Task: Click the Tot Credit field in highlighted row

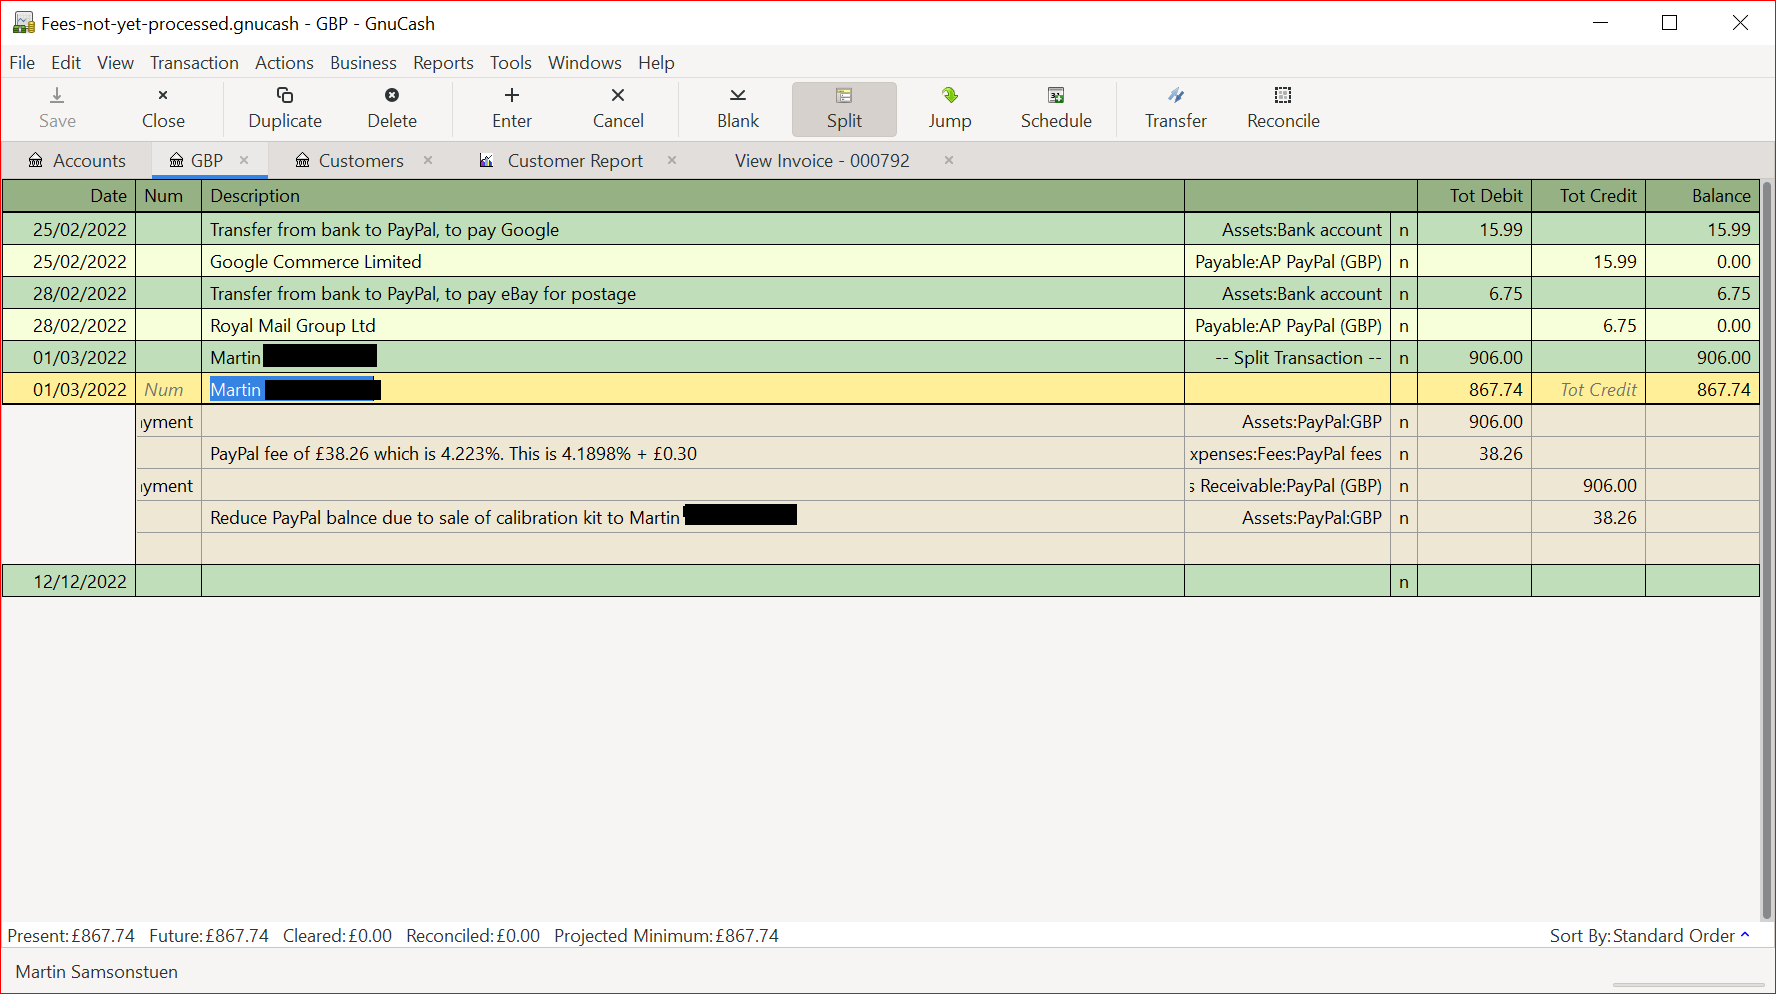Action: click(x=1588, y=390)
